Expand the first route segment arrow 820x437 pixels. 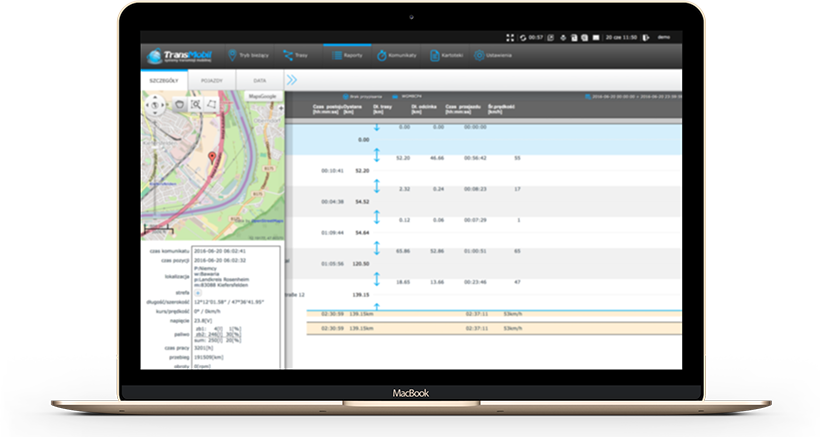point(376,131)
